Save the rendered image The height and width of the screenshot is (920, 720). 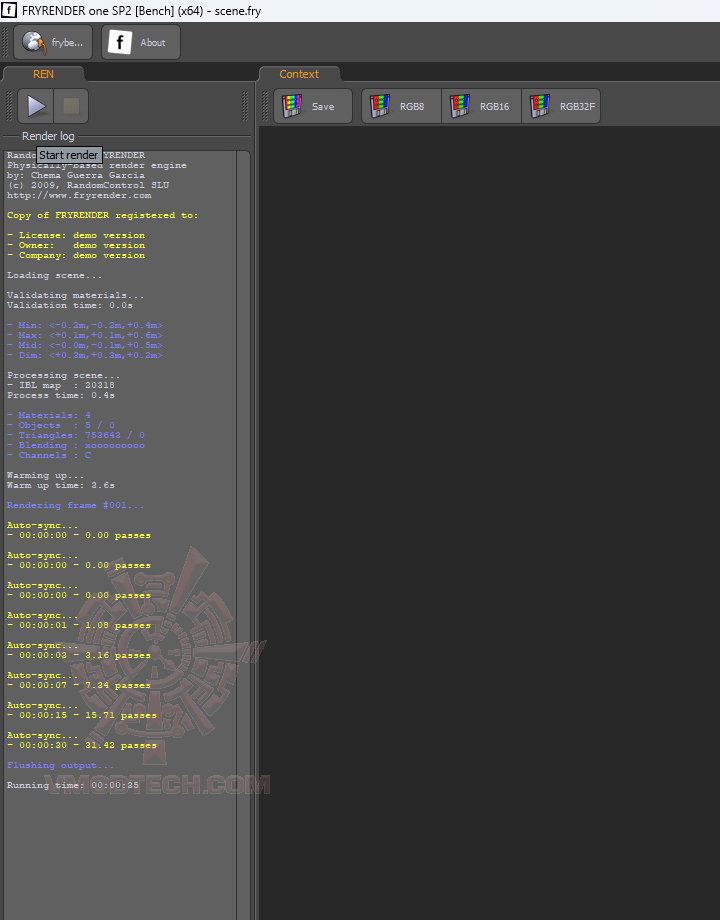tap(313, 106)
